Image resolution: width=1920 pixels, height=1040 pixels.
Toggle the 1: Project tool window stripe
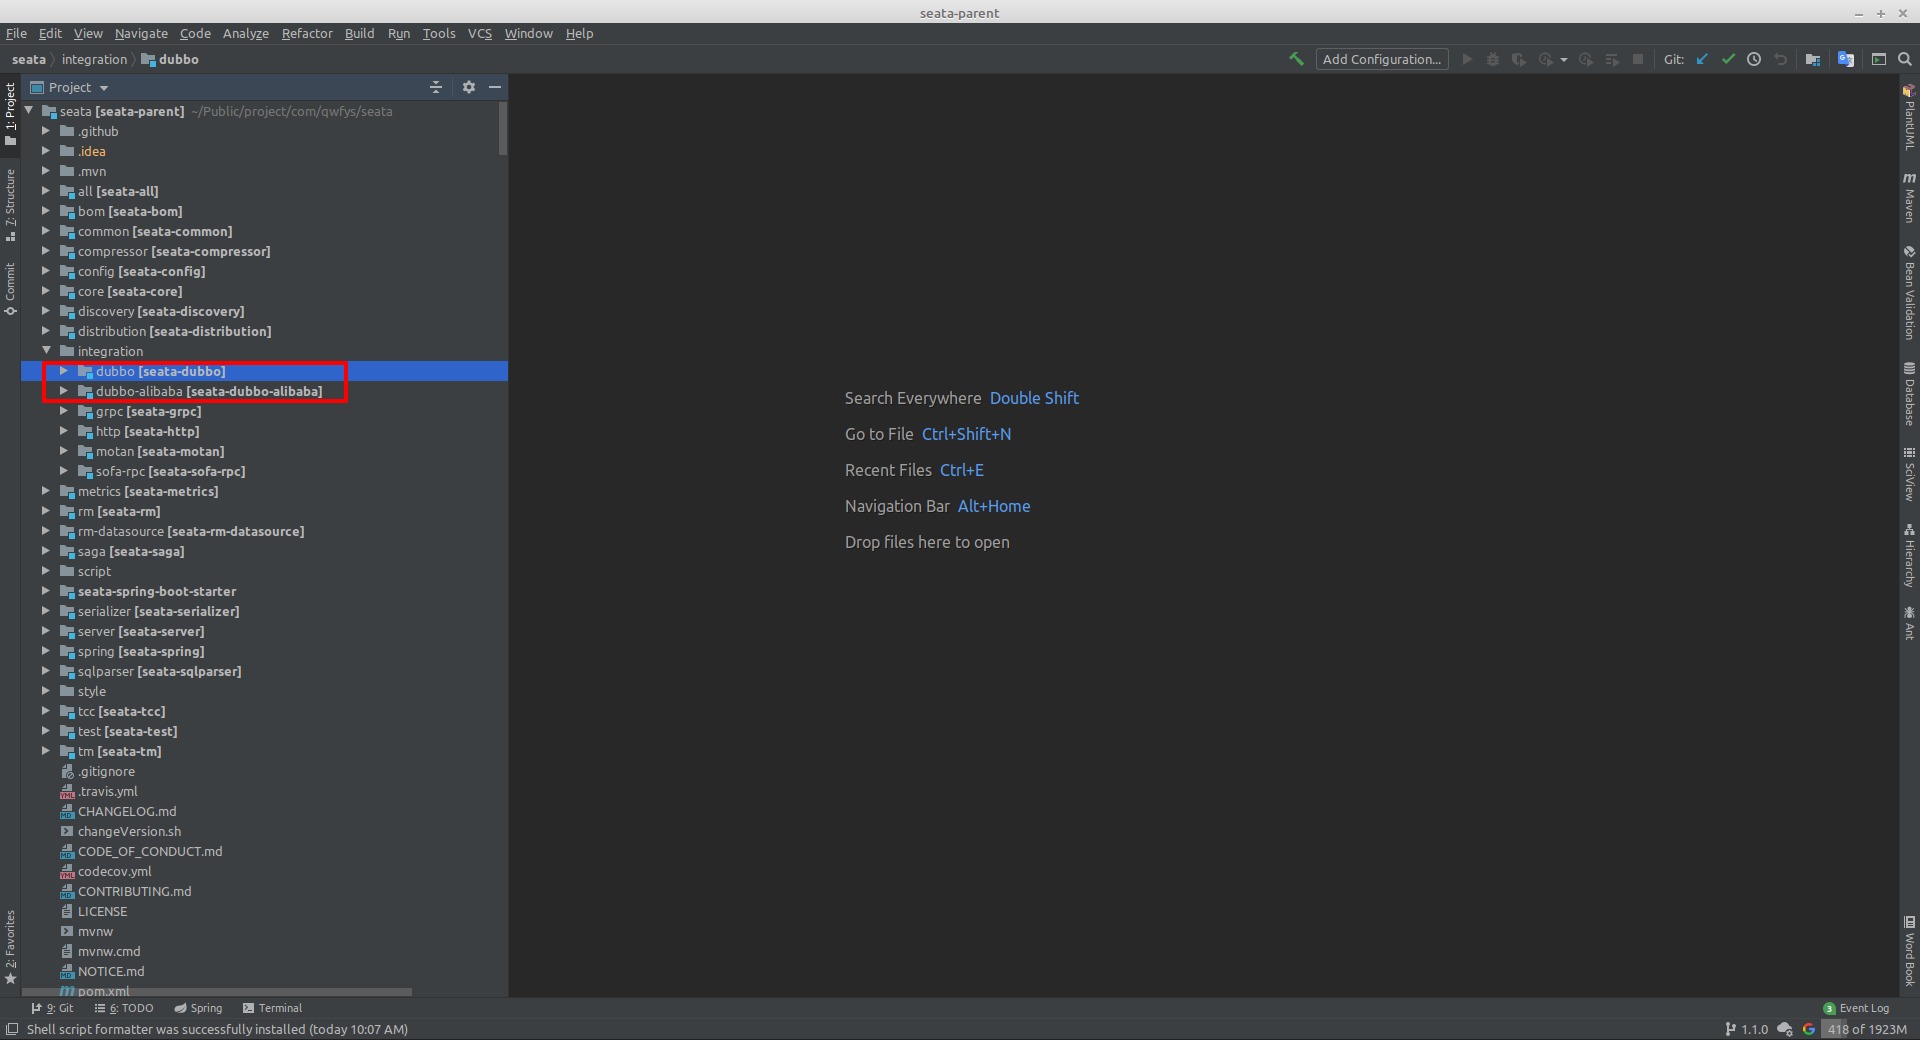pyautogui.click(x=10, y=113)
